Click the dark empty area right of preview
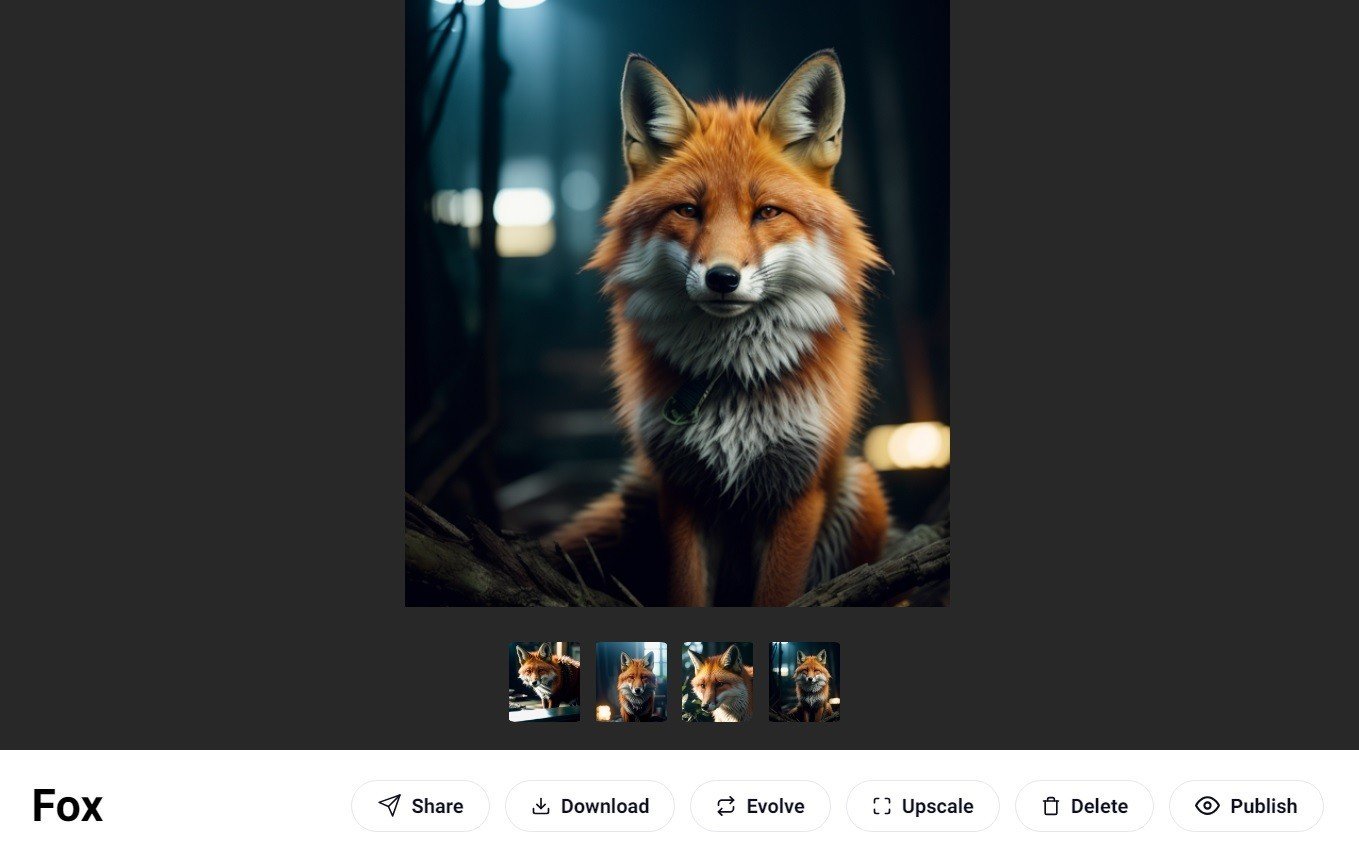Screen dimensions: 1359x843 point(1150,350)
